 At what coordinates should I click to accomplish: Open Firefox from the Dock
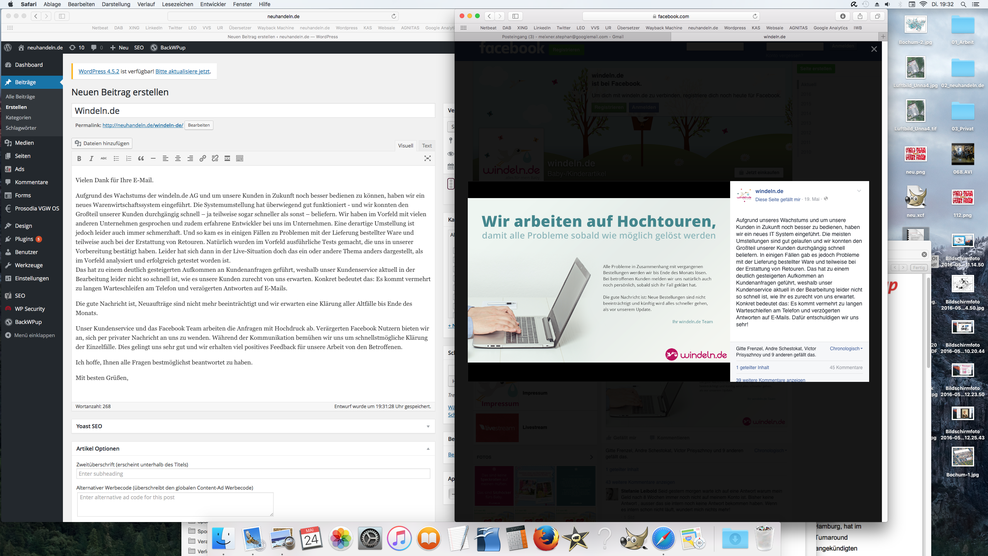546,539
